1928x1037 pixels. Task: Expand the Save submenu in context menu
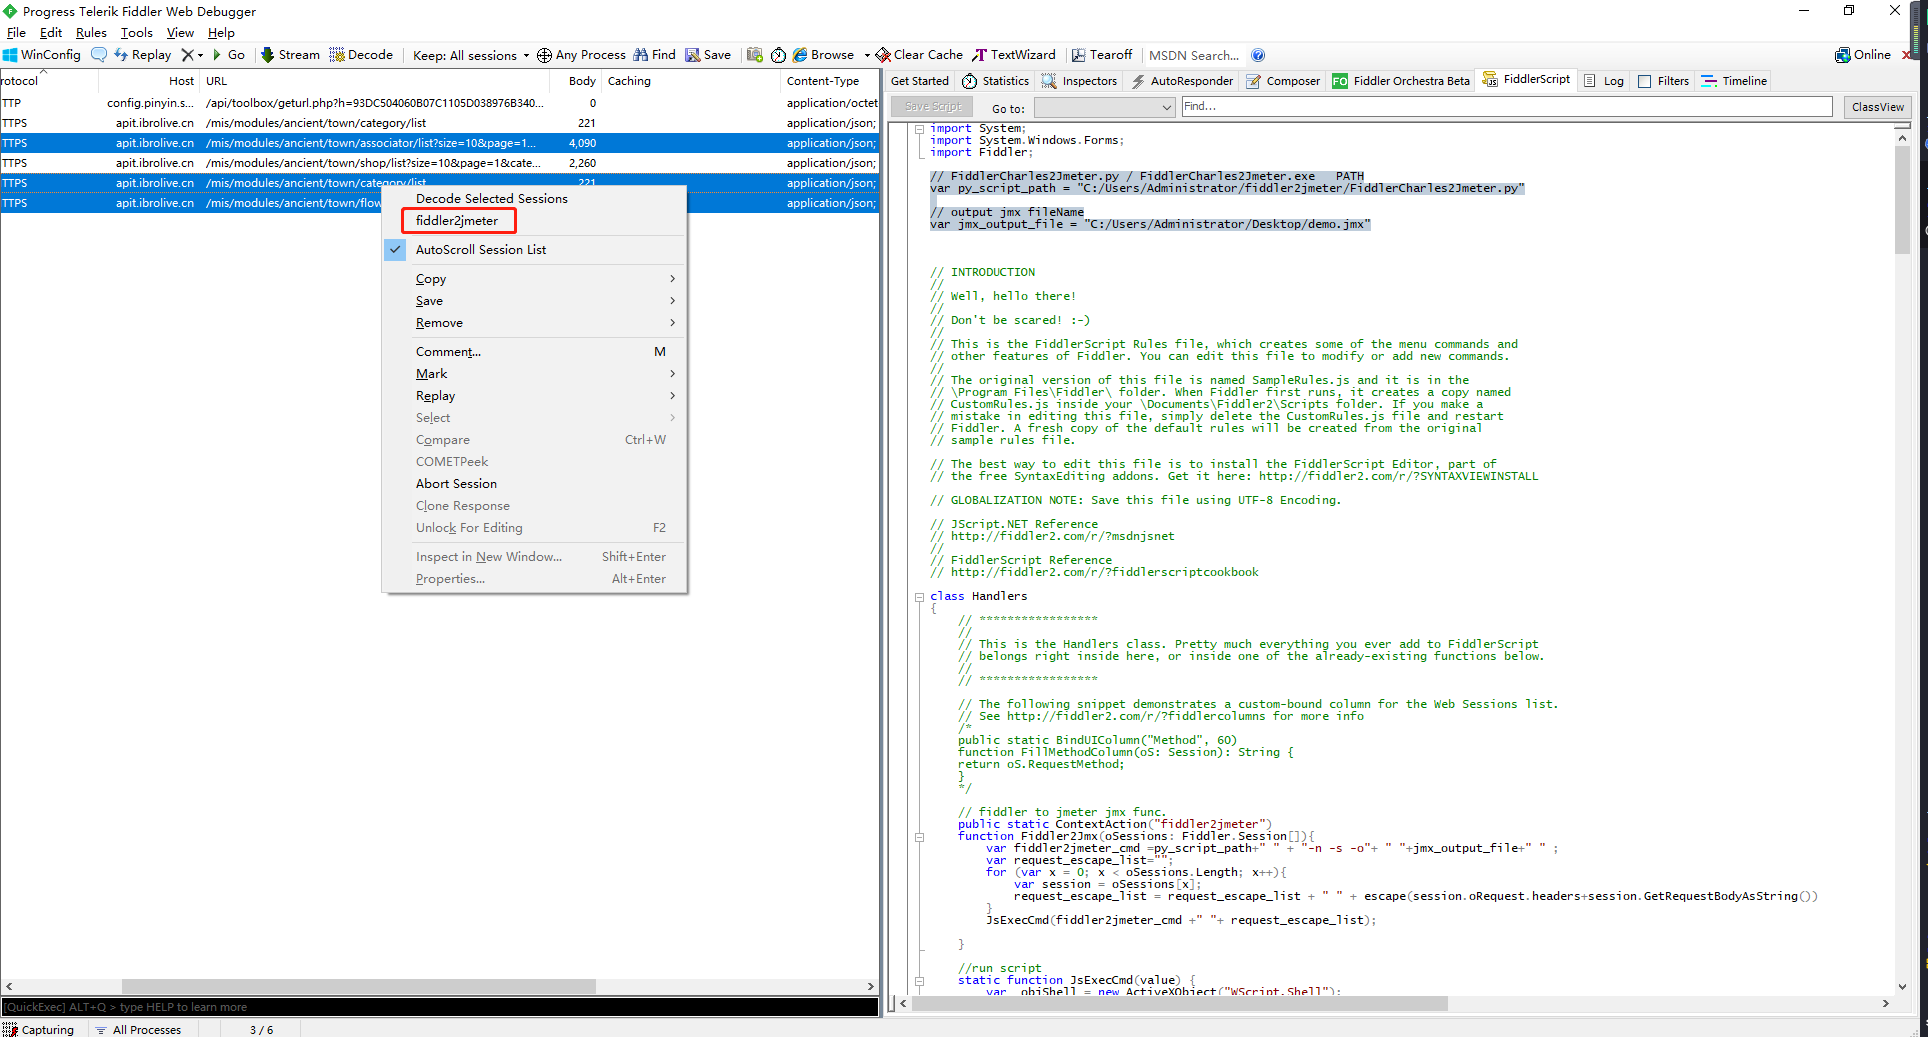[x=535, y=301]
